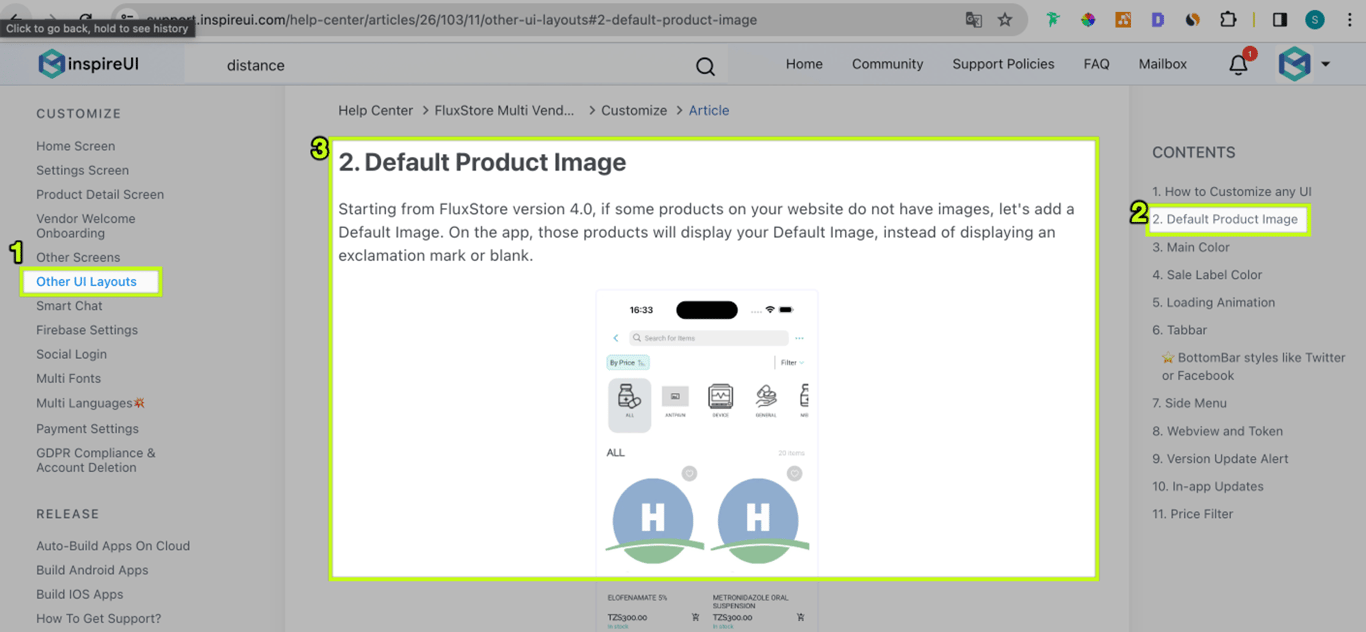1366x632 pixels.
Task: Jump to "3. Main Color" in Contents
Action: [1190, 247]
